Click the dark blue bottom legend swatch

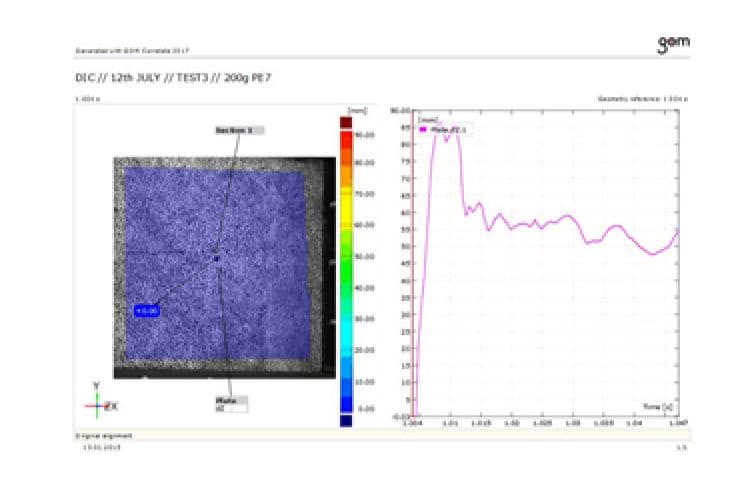click(x=345, y=421)
